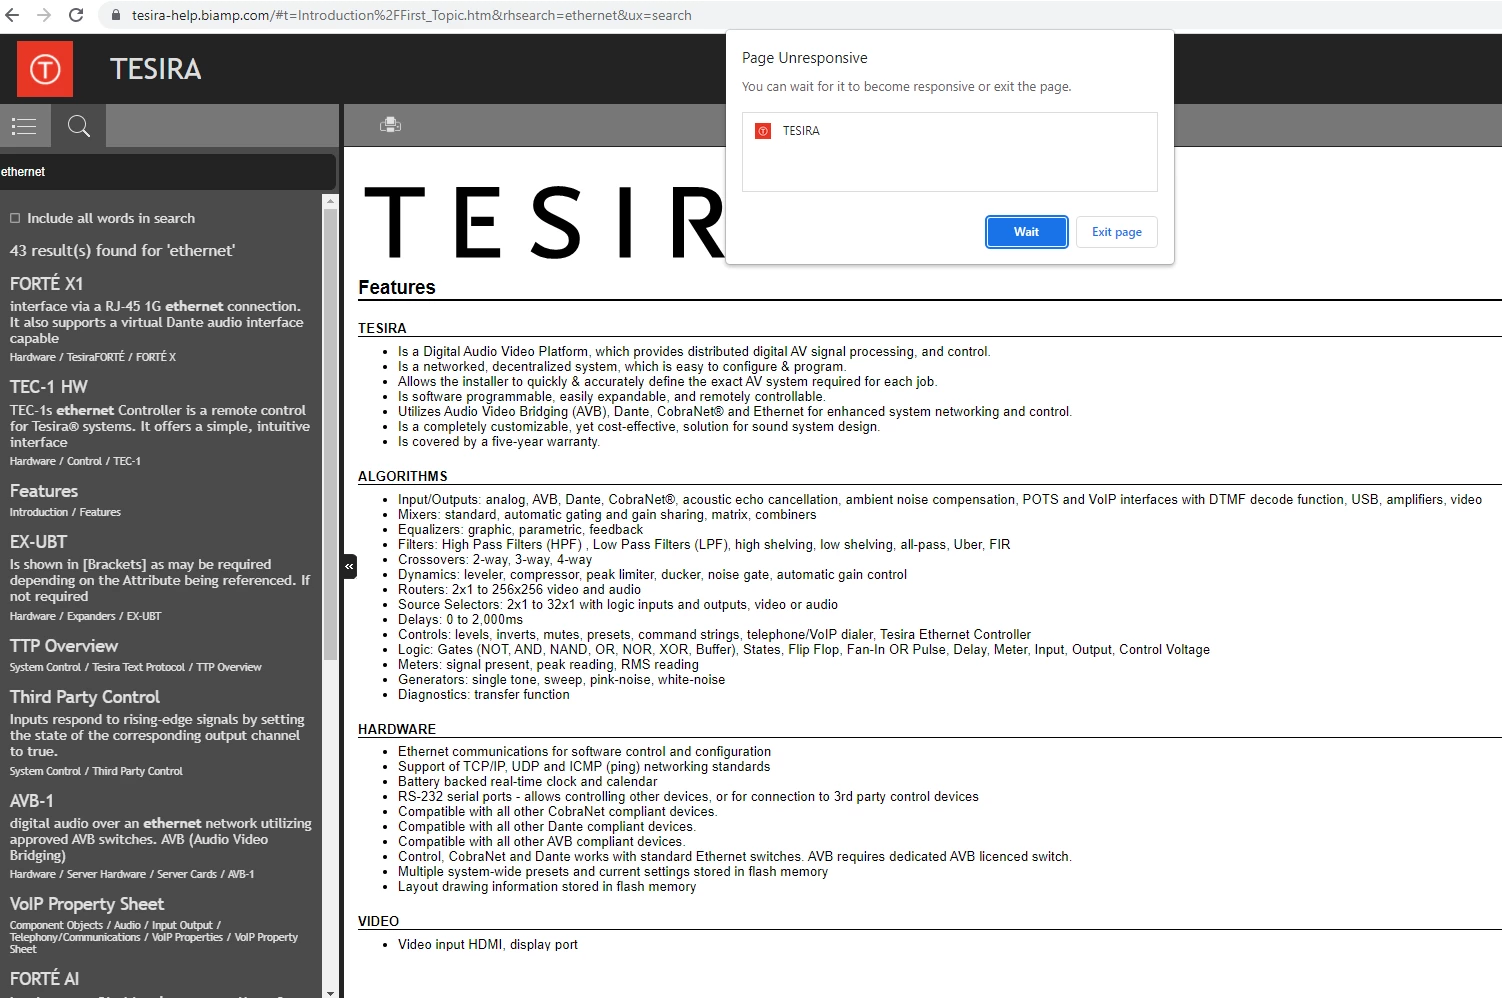This screenshot has height=998, width=1502.
Task: Go forward with the browser forward arrow
Action: [x=44, y=15]
